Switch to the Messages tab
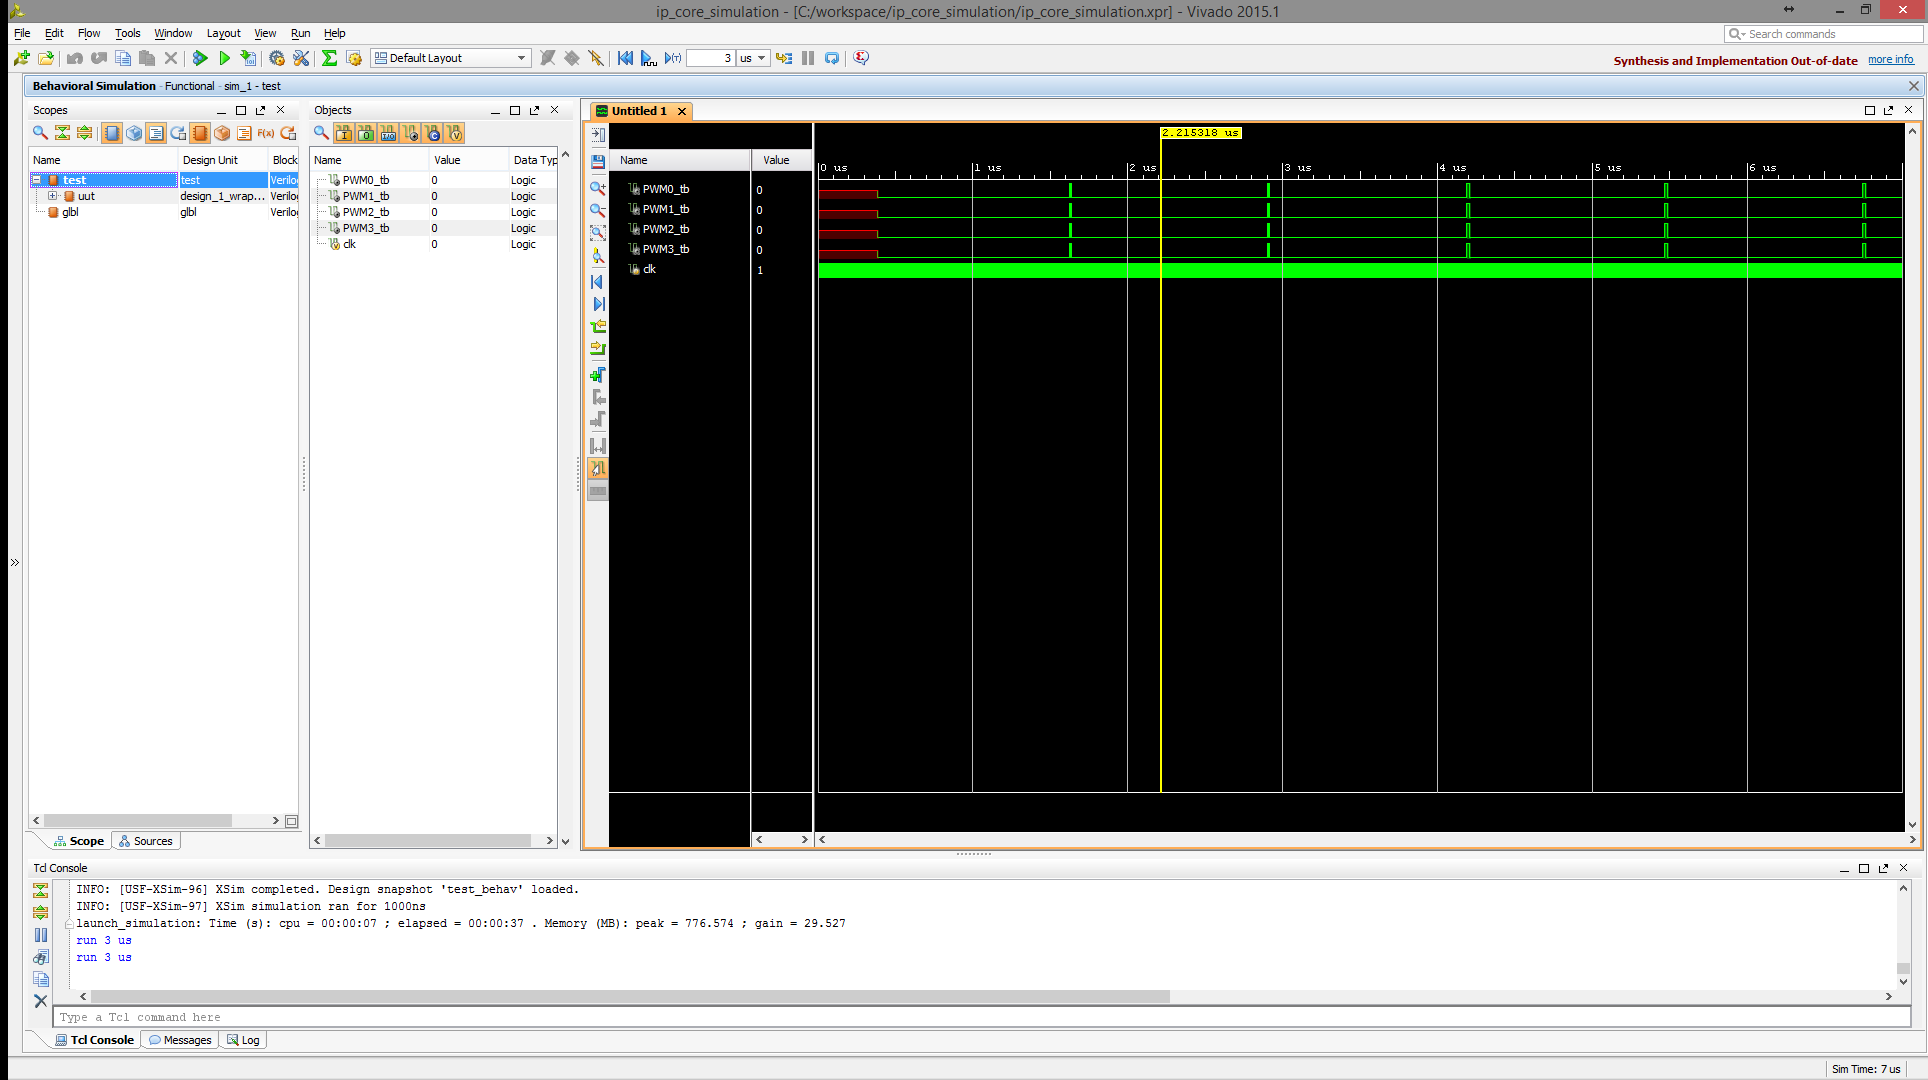The height and width of the screenshot is (1080, 1928). click(x=180, y=1040)
